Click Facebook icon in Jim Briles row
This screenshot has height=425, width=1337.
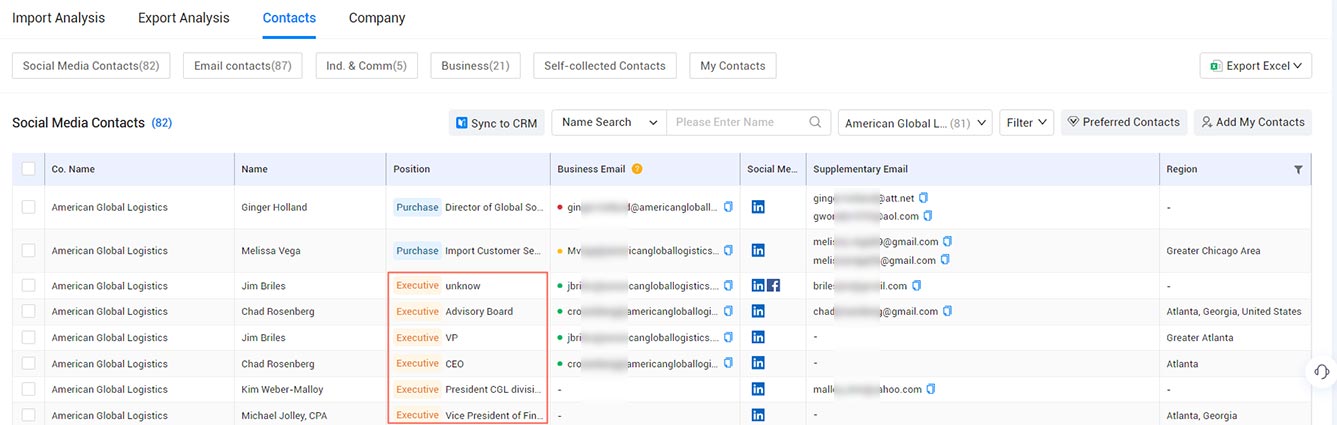click(x=773, y=286)
